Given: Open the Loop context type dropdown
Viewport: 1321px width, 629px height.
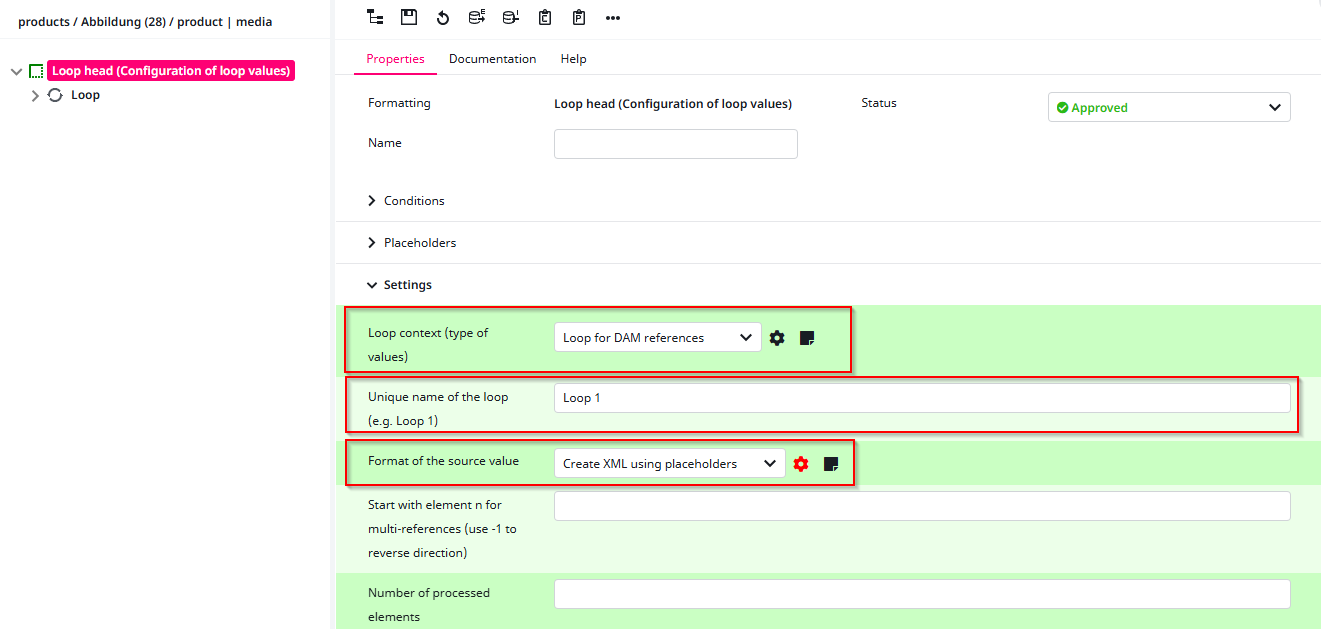Looking at the screenshot, I should [x=657, y=338].
